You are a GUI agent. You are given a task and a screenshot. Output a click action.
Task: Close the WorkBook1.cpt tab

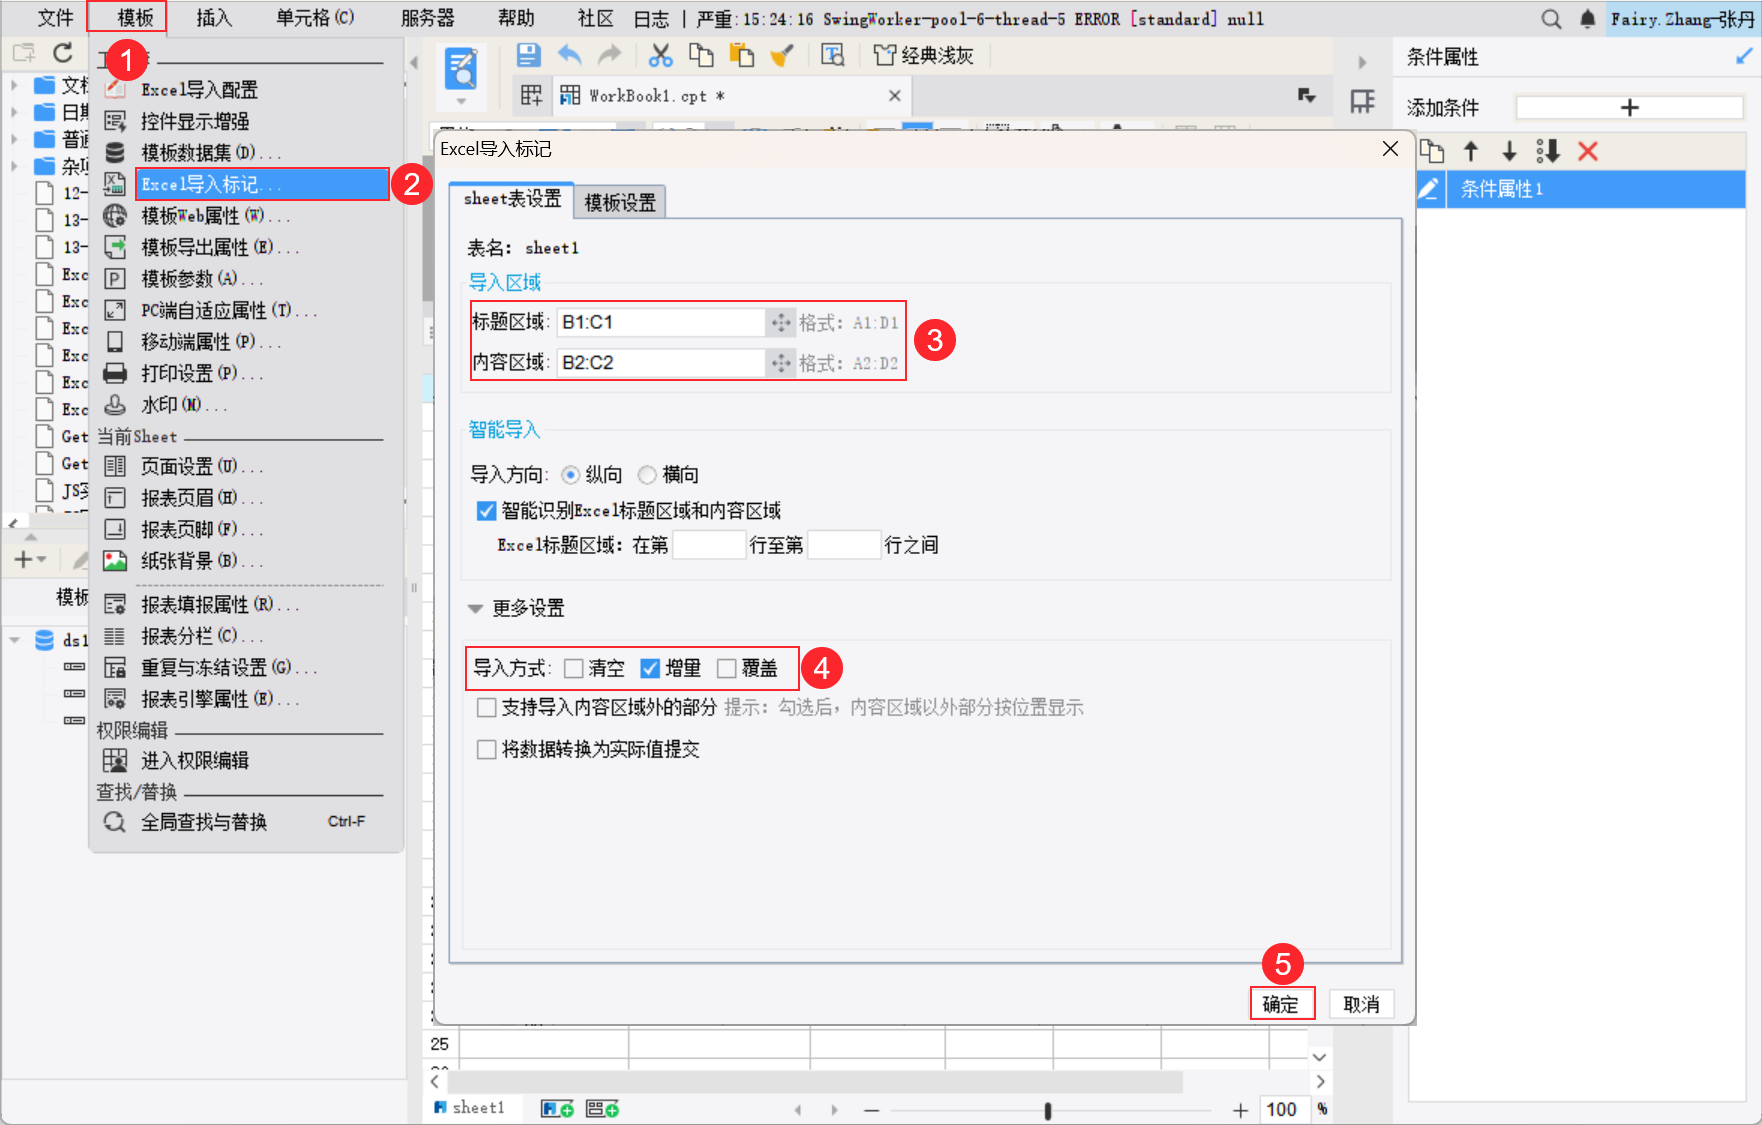click(895, 96)
